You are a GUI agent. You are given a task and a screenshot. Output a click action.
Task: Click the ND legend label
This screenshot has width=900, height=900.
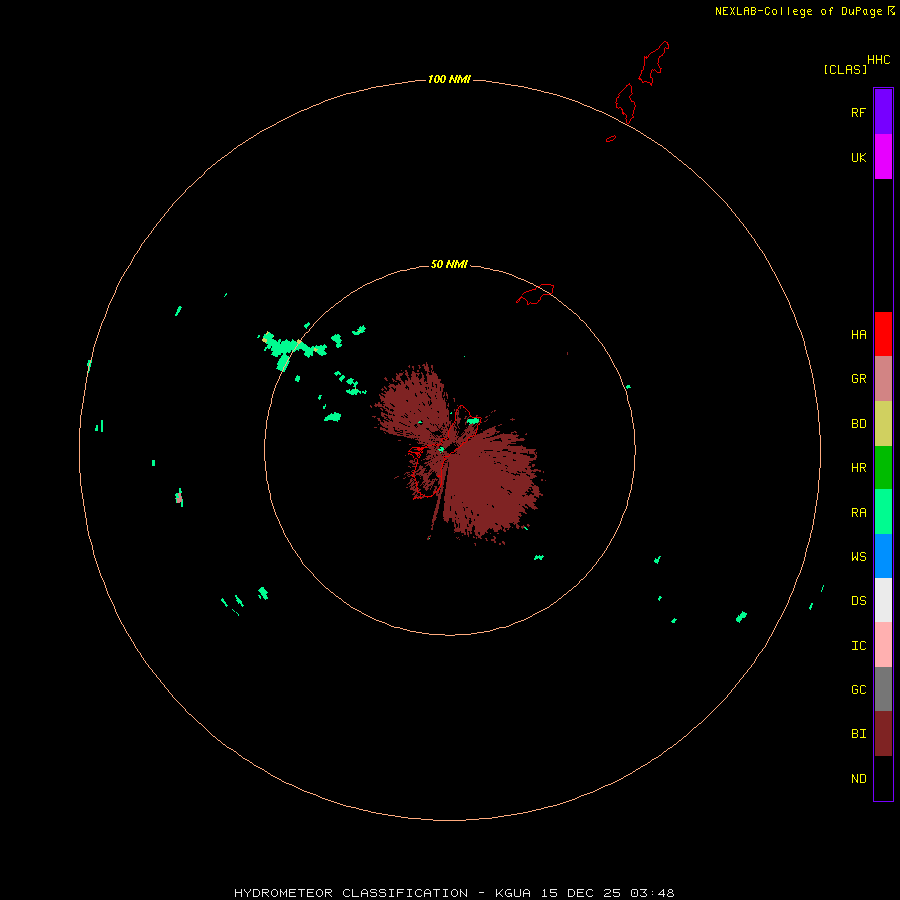click(x=858, y=779)
